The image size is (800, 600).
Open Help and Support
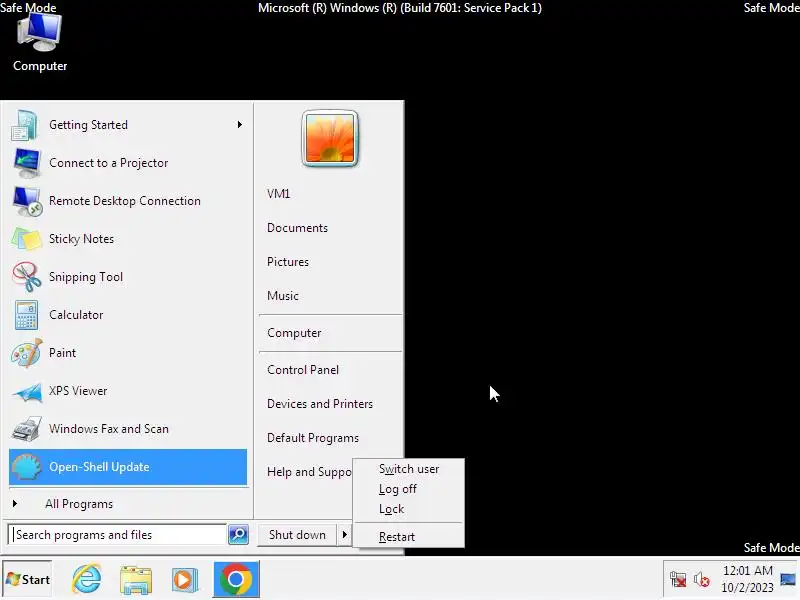pyautogui.click(x=309, y=472)
